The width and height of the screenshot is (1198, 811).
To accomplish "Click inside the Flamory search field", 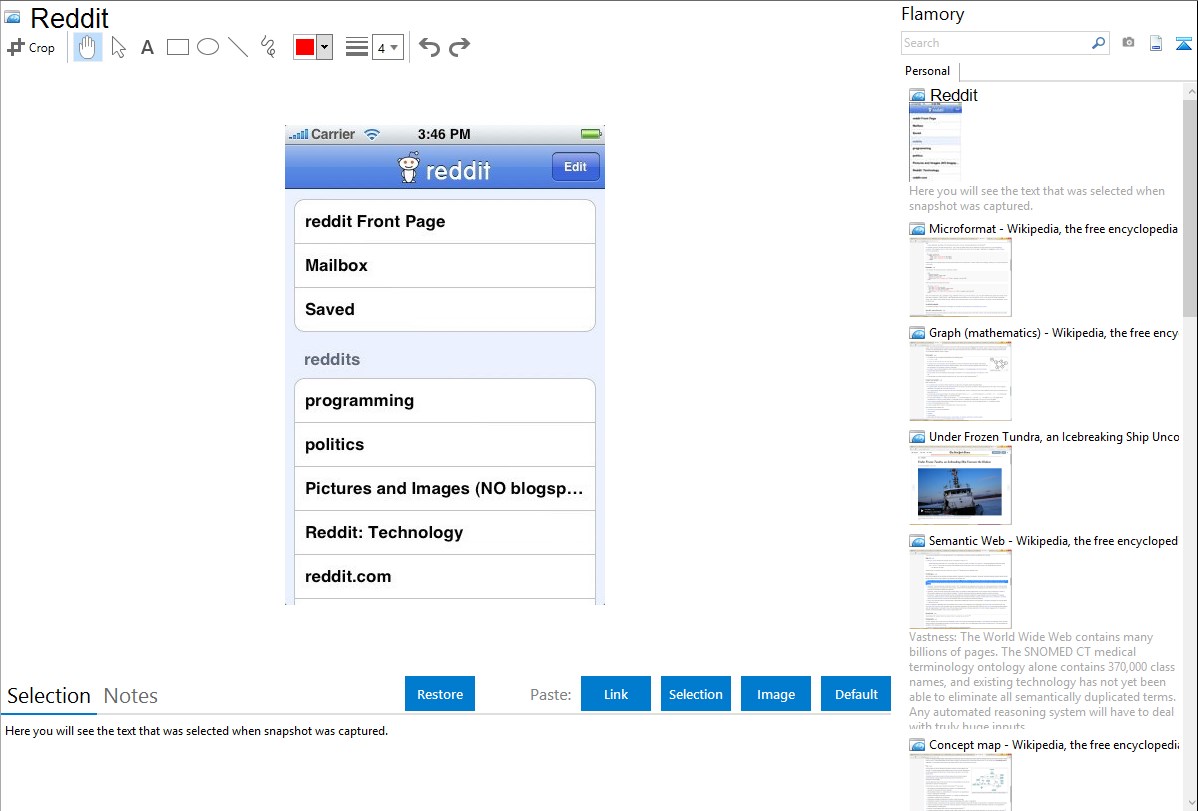I will click(x=996, y=43).
